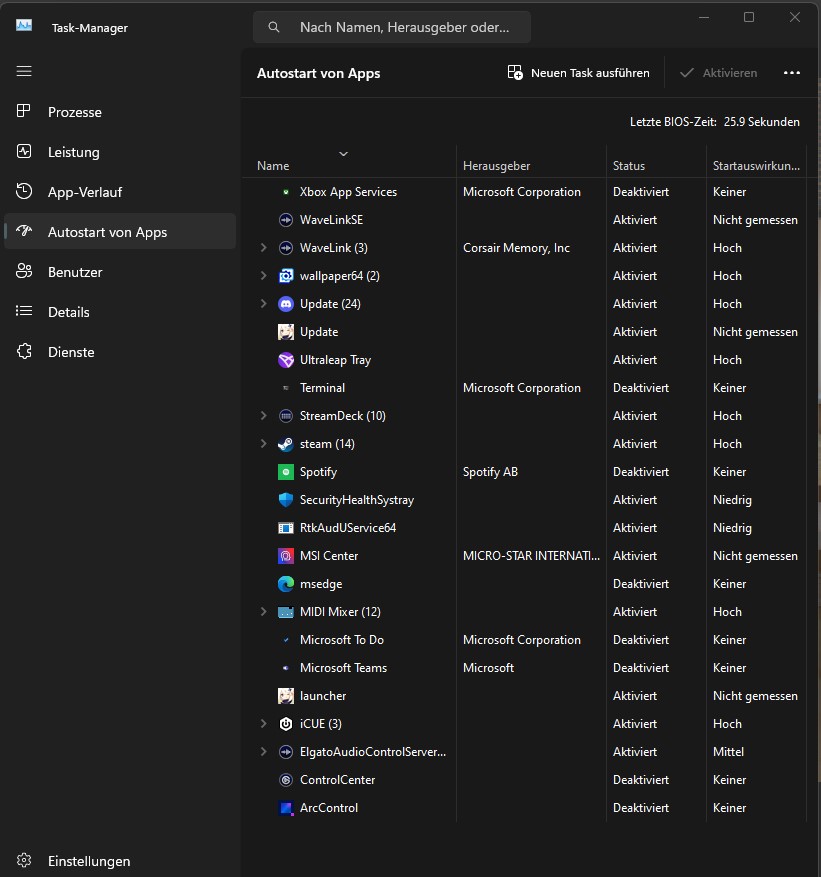Select the Microsoft To Do row
Screen dimensions: 821x877
pyautogui.click(x=524, y=640)
